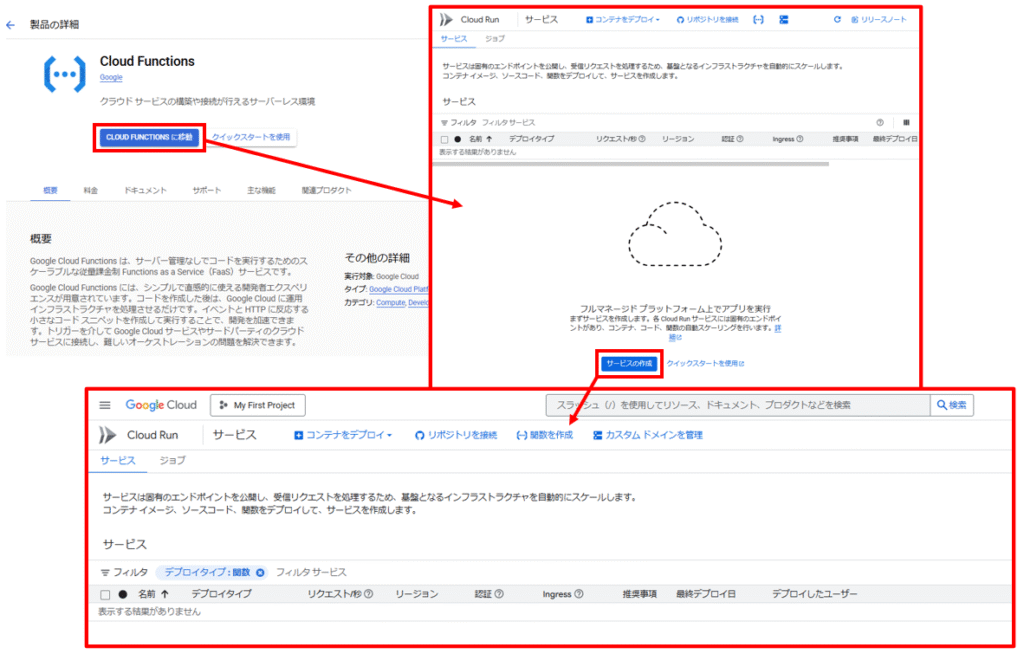Click the 推奨事項 header in the lower table
The image size is (1024, 654).
pos(639,594)
